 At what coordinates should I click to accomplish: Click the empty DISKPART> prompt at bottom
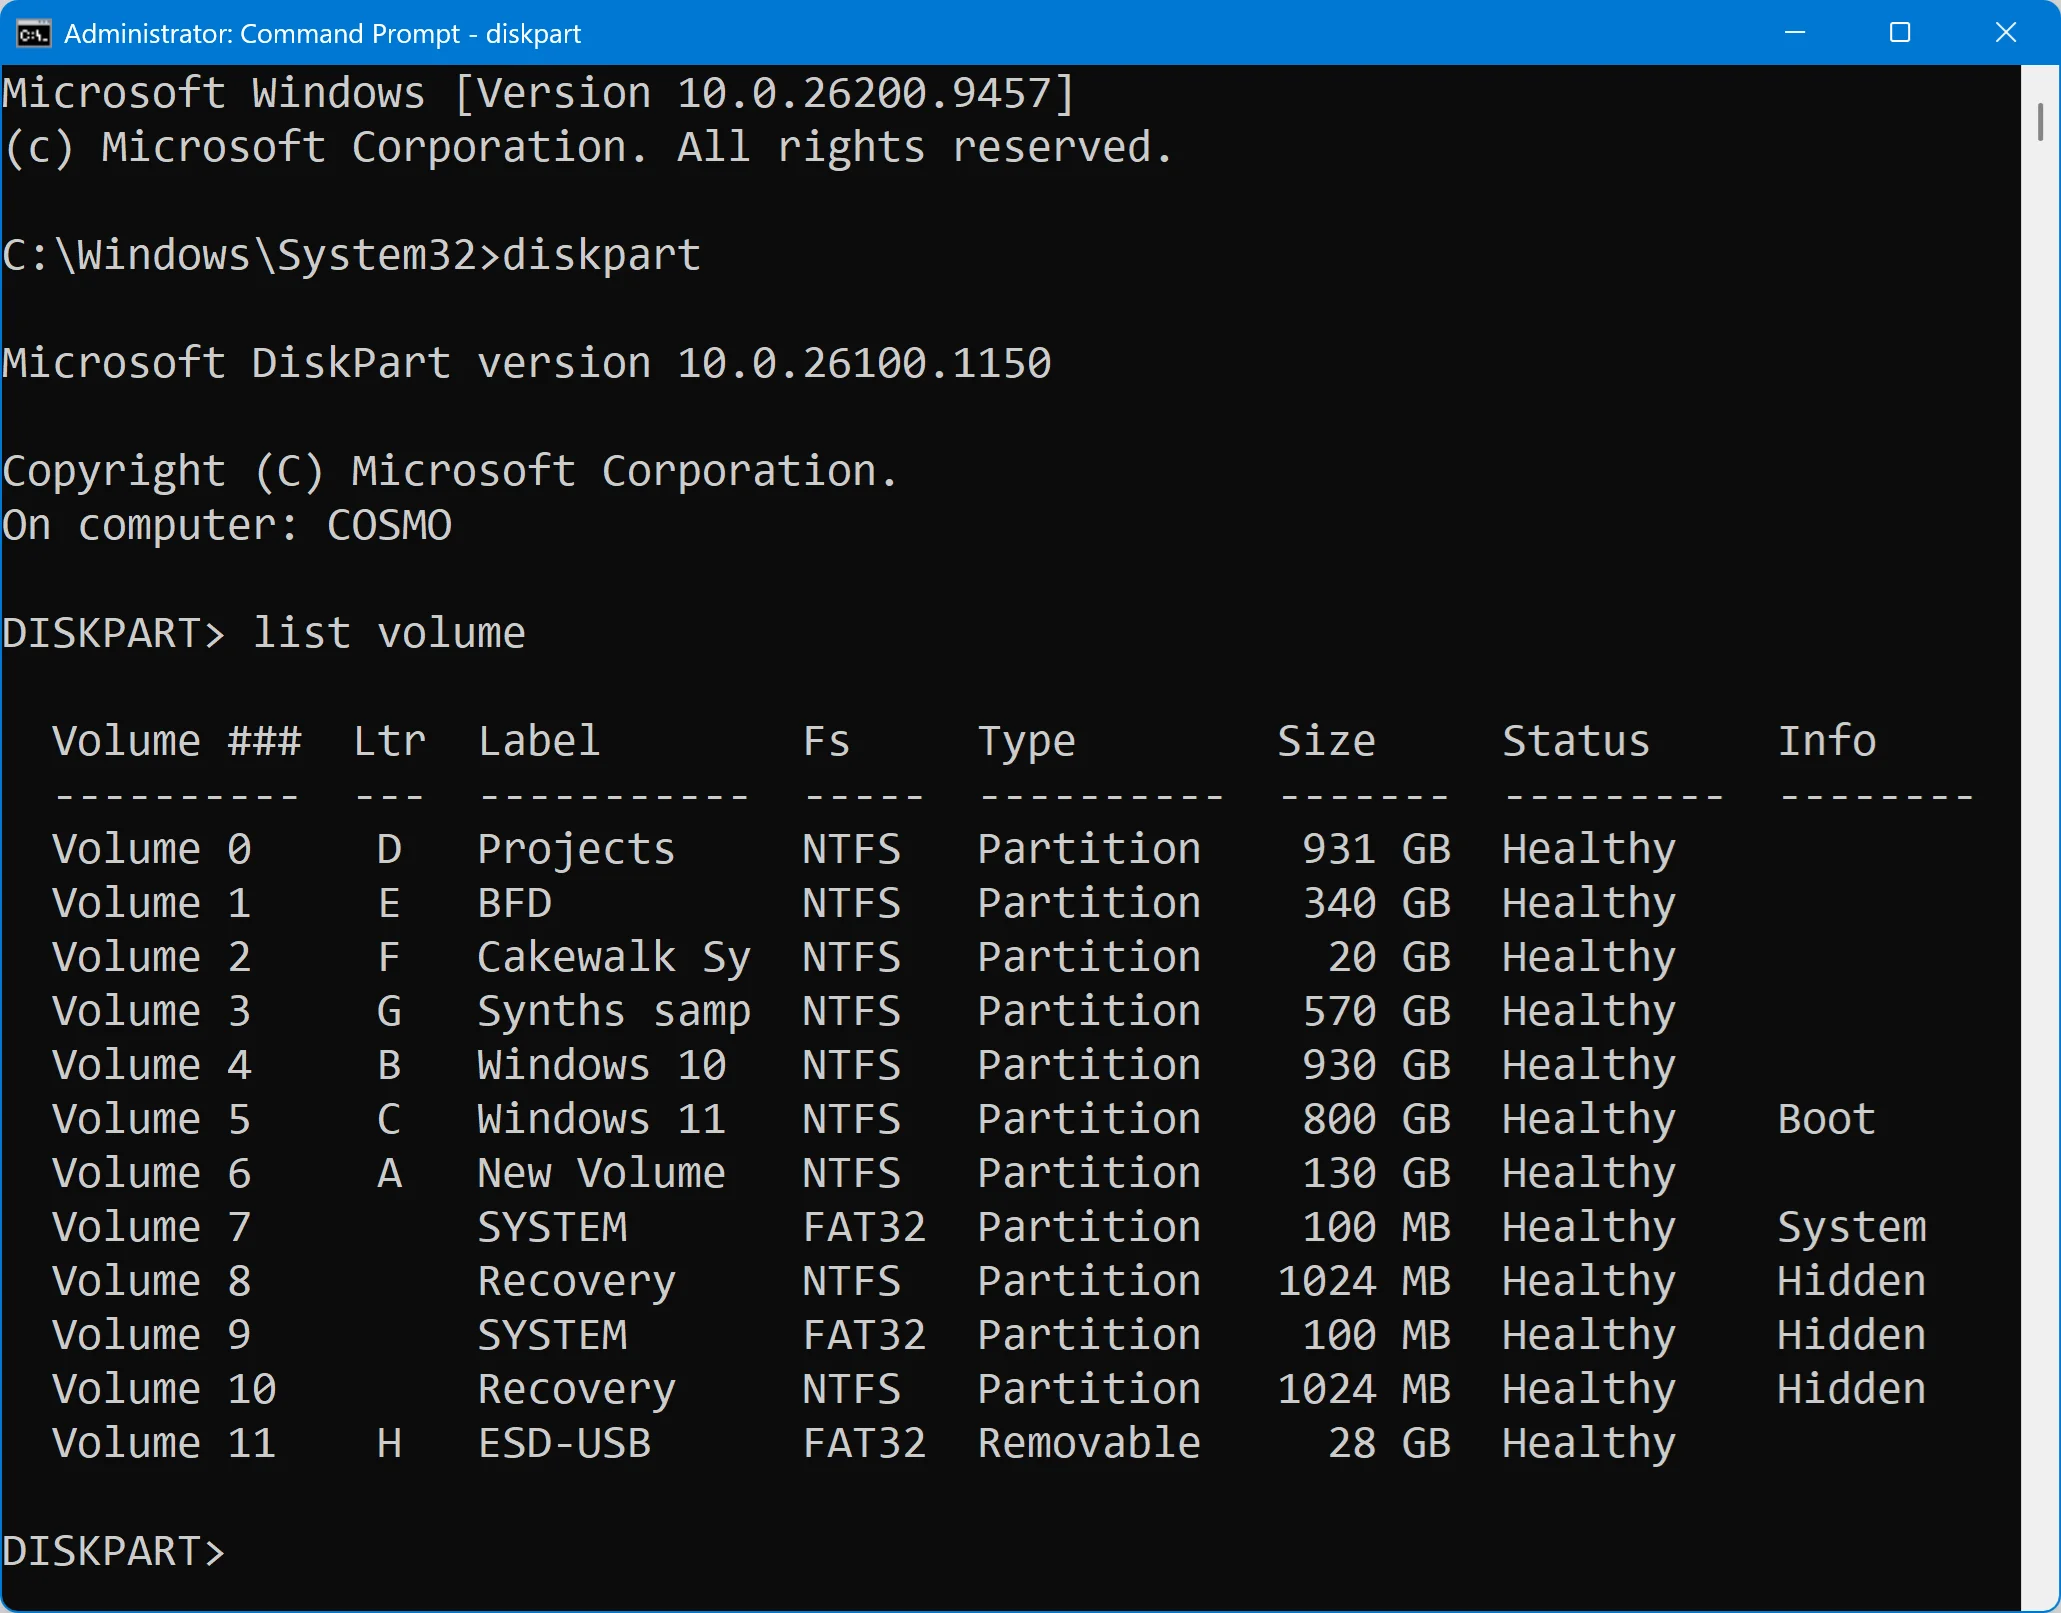tap(114, 1551)
